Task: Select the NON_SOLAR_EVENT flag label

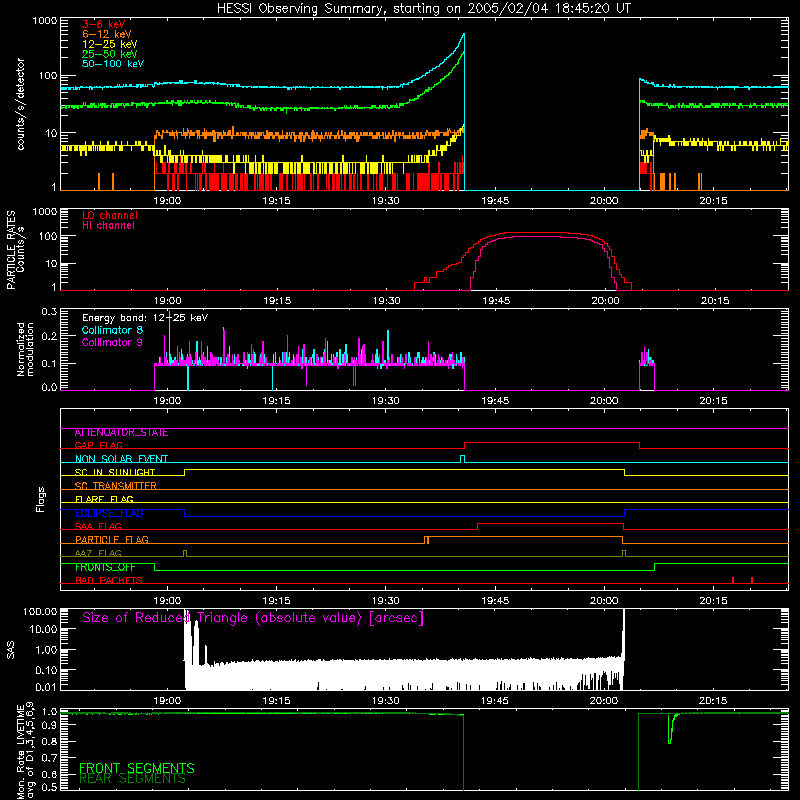Action: pos(121,459)
